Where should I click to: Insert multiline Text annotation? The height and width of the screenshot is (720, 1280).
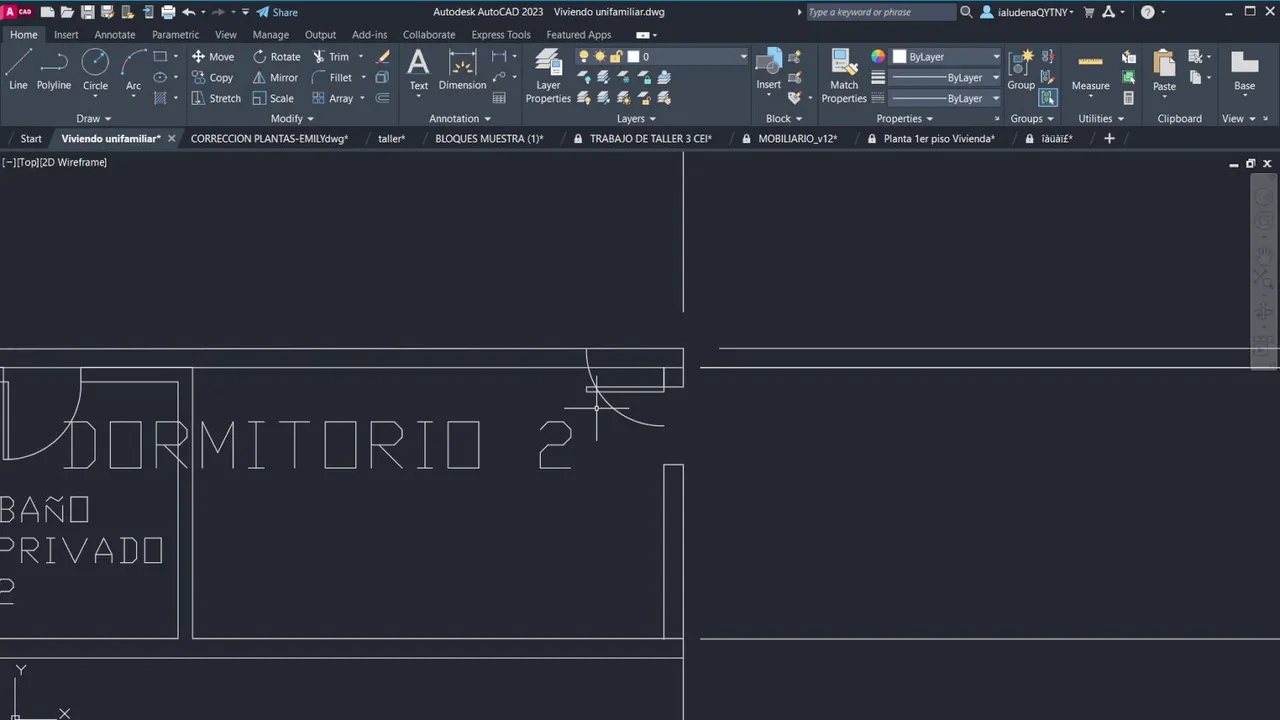click(x=418, y=68)
